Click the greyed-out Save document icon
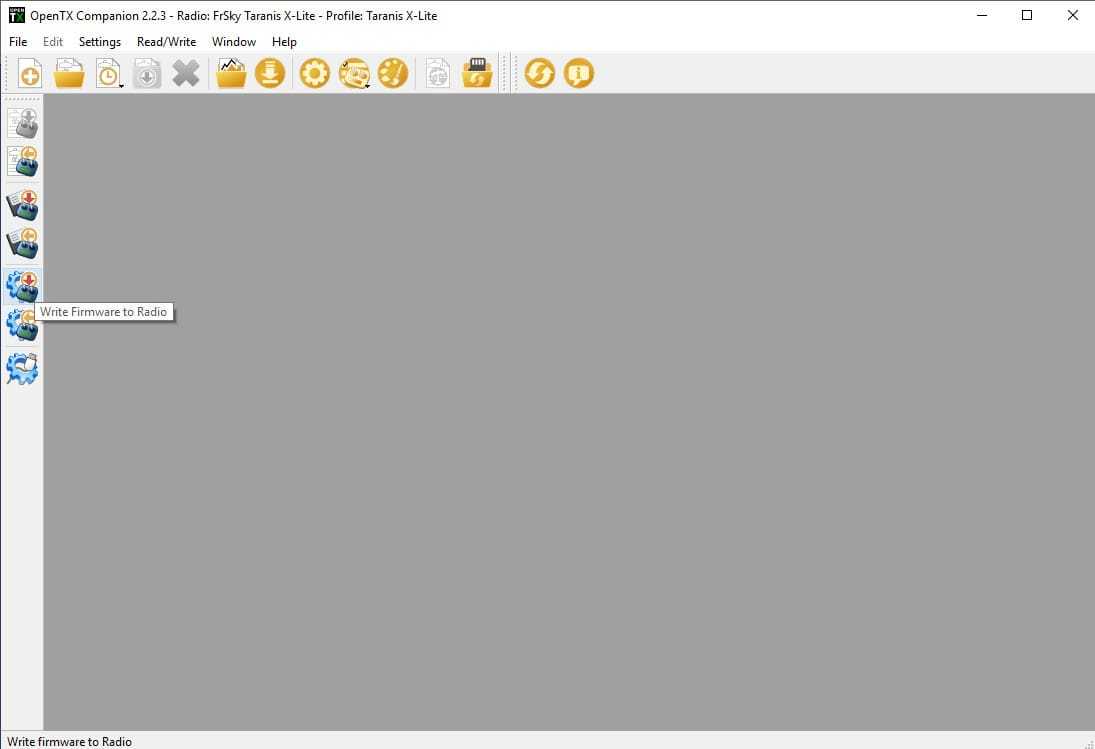1095x749 pixels. tap(147, 73)
